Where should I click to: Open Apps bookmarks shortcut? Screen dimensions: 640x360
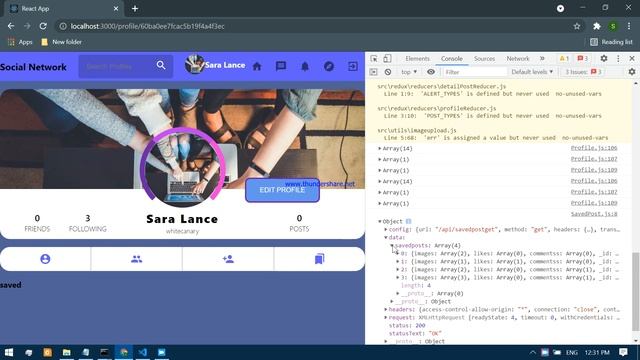pos(20,42)
